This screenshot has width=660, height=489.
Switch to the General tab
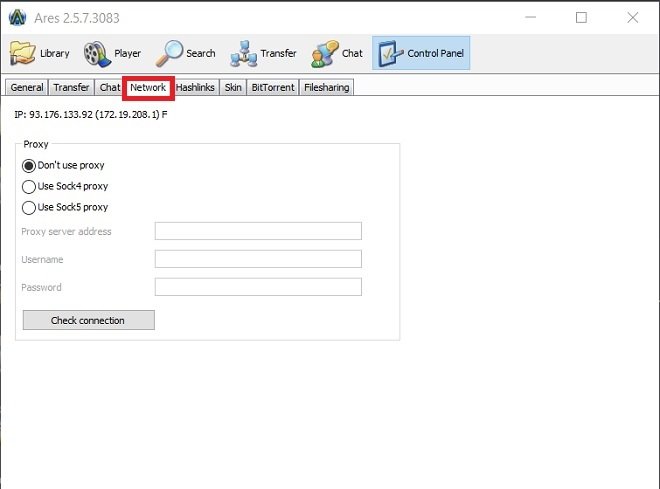(x=27, y=88)
